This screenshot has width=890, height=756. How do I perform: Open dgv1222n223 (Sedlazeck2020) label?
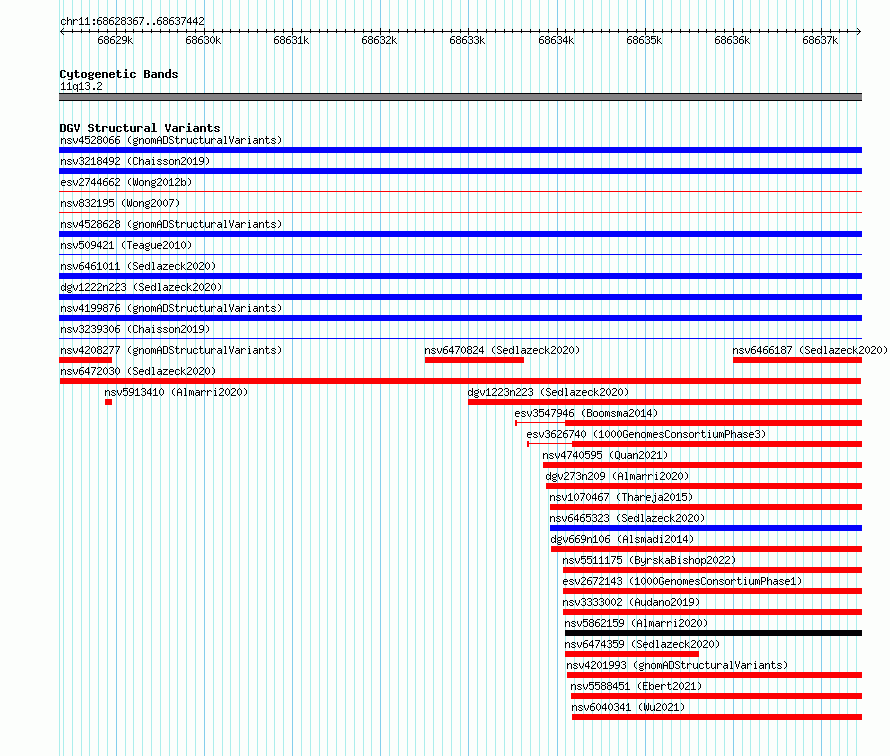[141, 287]
